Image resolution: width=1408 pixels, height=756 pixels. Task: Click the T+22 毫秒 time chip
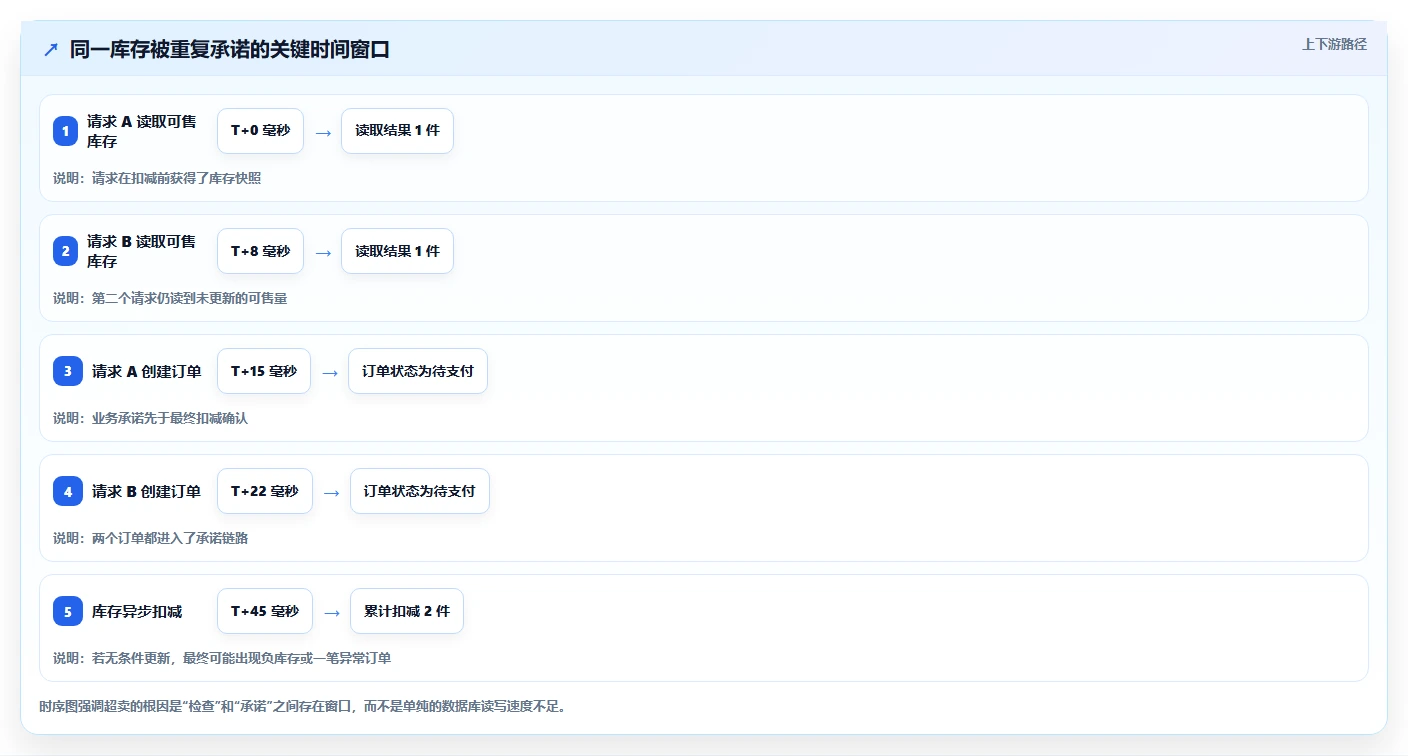[265, 491]
